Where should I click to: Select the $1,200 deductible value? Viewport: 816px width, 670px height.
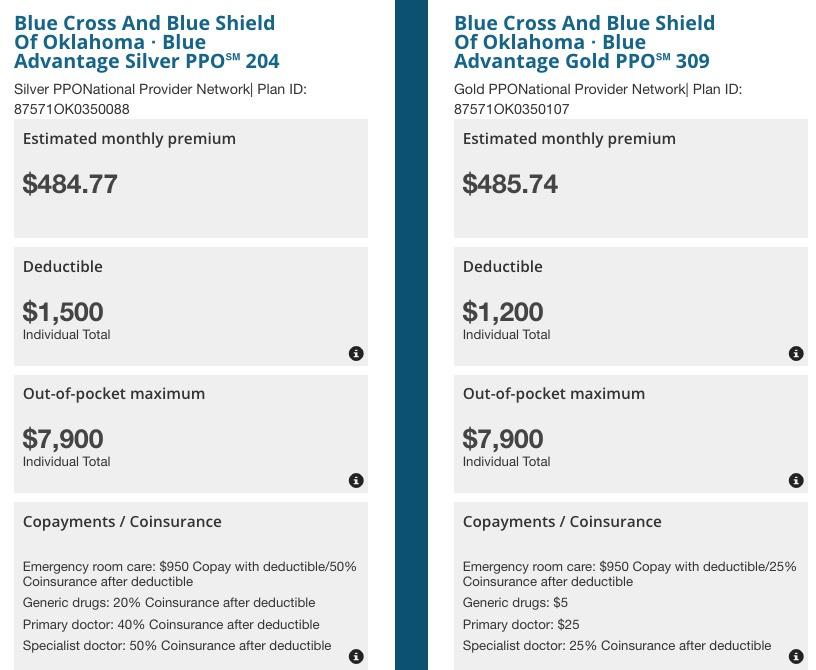[x=503, y=312]
